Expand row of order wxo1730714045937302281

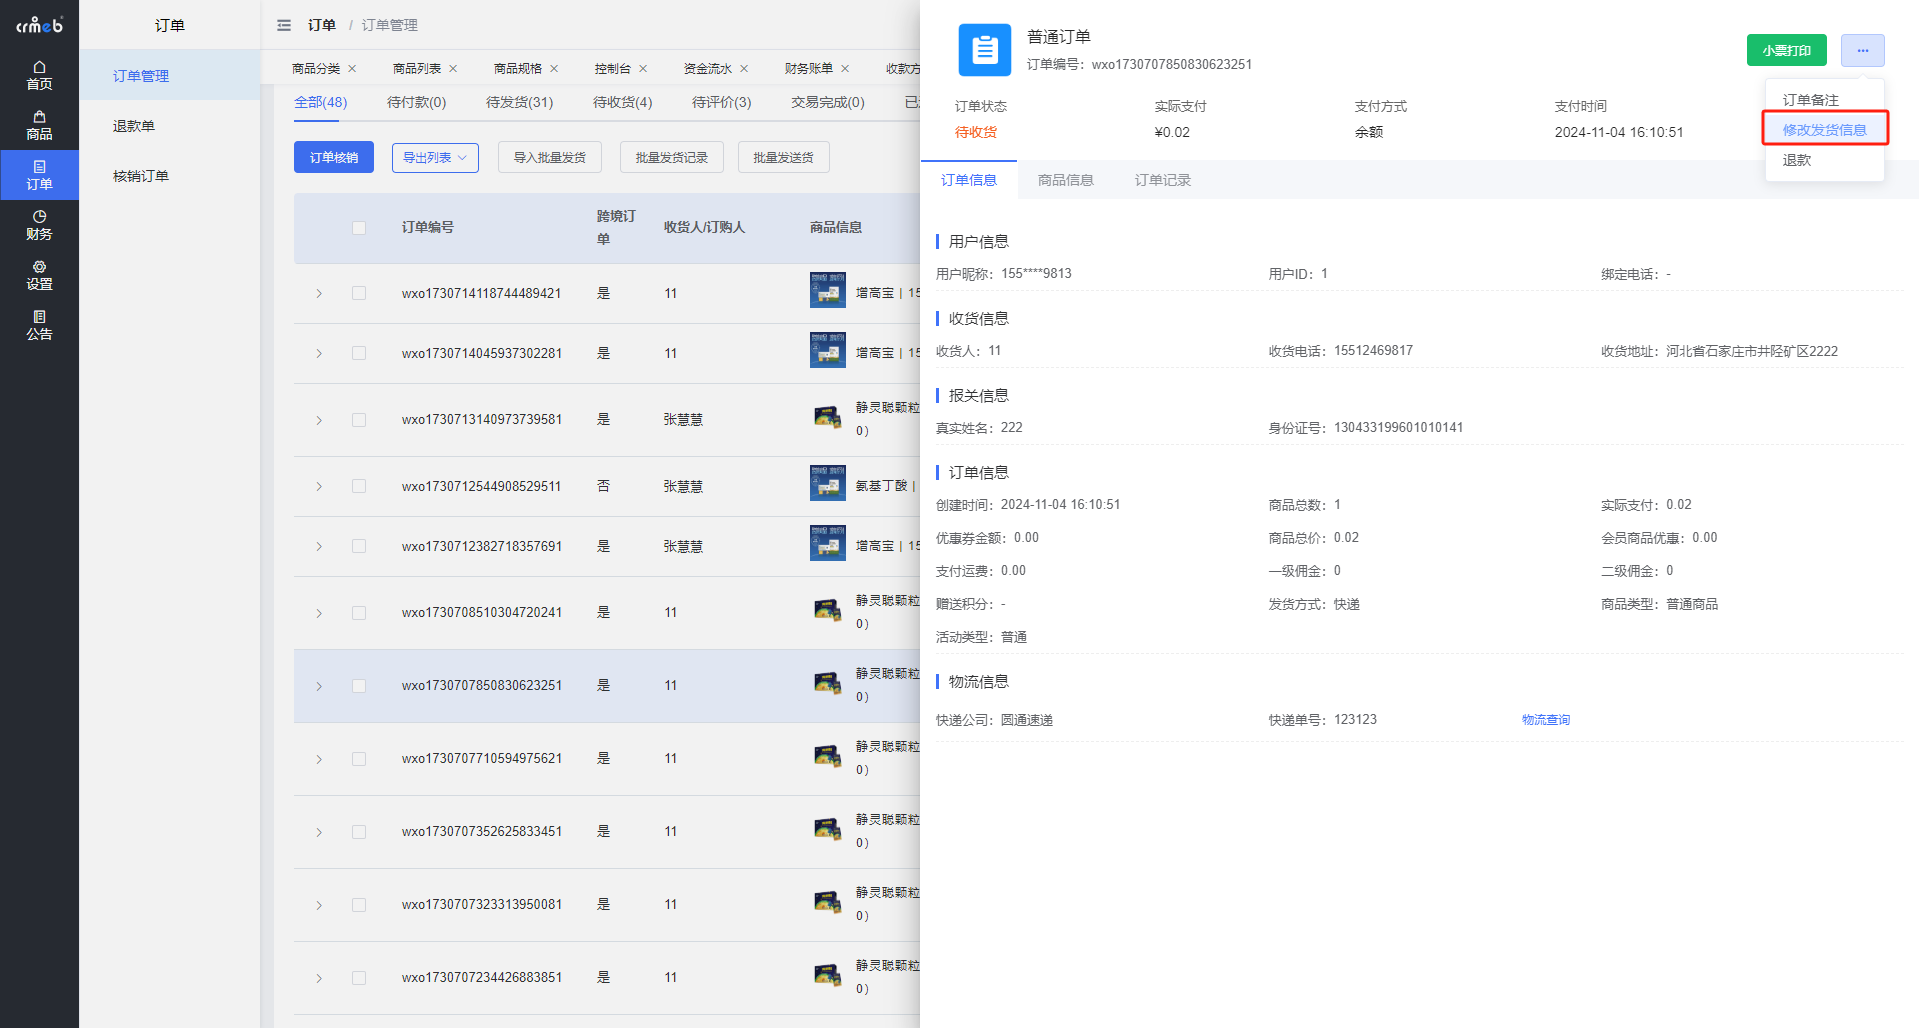point(319,354)
